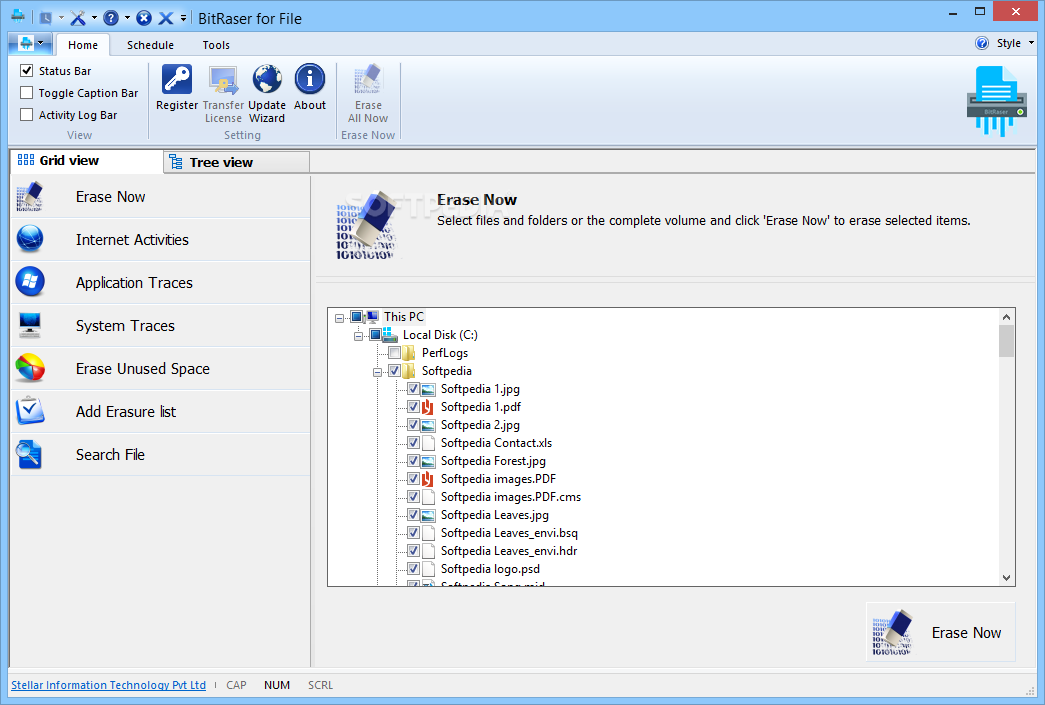Uncheck the Softpedia folder checkbox
Viewport: 1045px width, 705px height.
coord(395,370)
